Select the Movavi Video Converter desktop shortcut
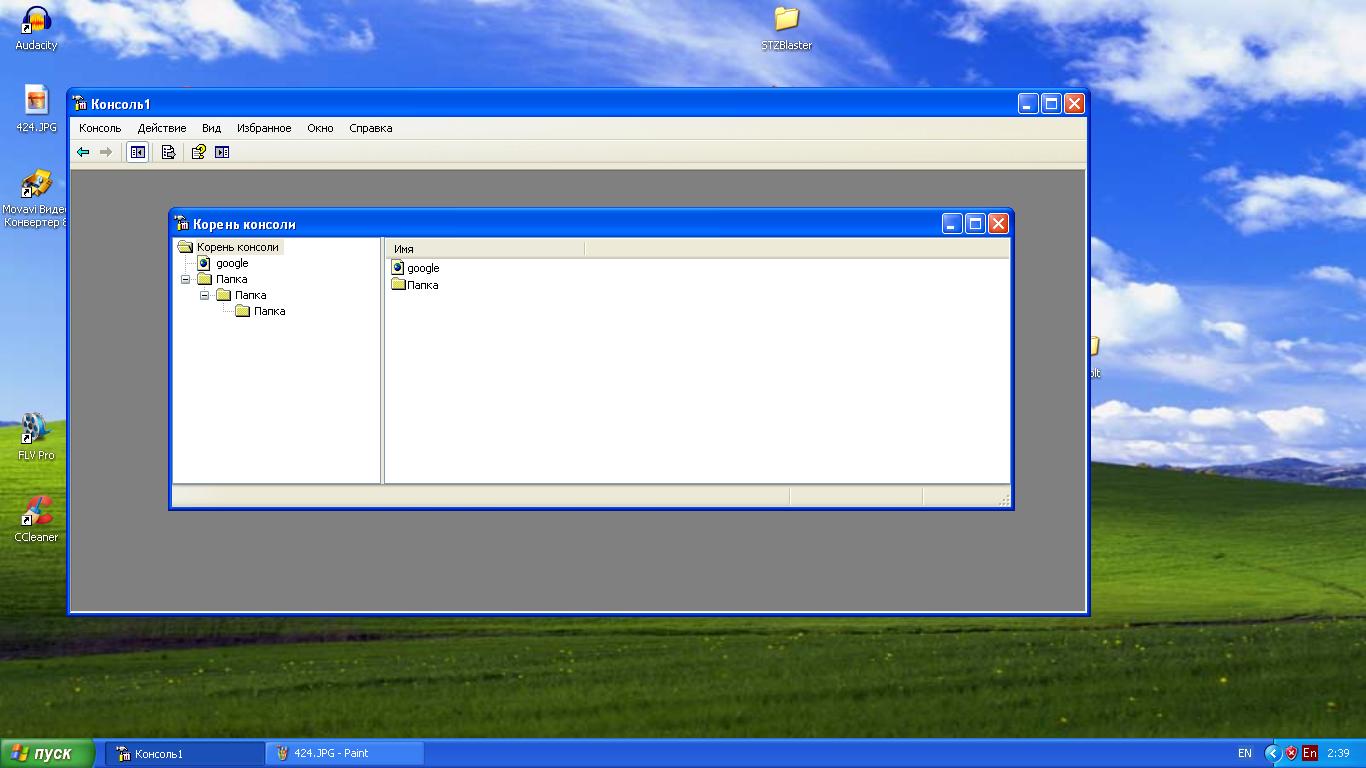1366x768 pixels. click(34, 198)
